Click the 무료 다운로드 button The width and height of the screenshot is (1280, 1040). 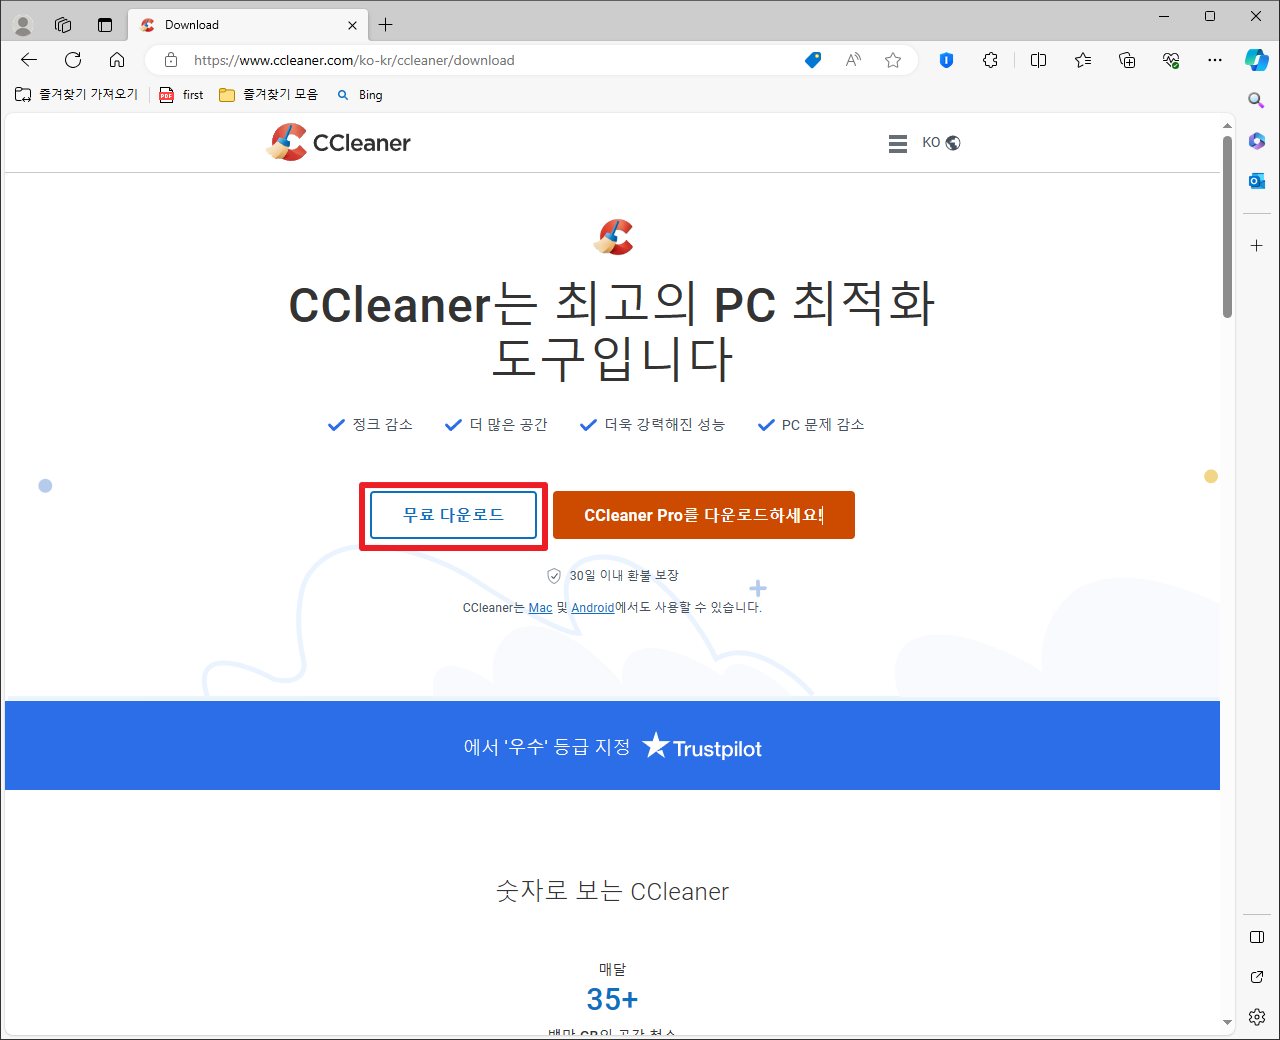pos(453,515)
